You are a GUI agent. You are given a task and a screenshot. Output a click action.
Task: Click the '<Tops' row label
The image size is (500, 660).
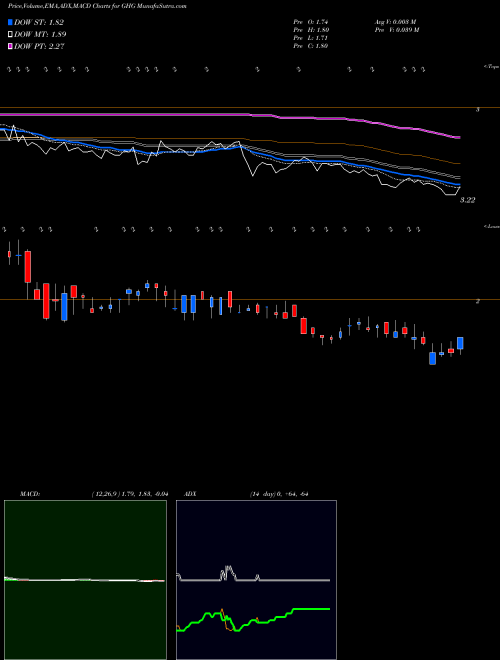click(492, 67)
